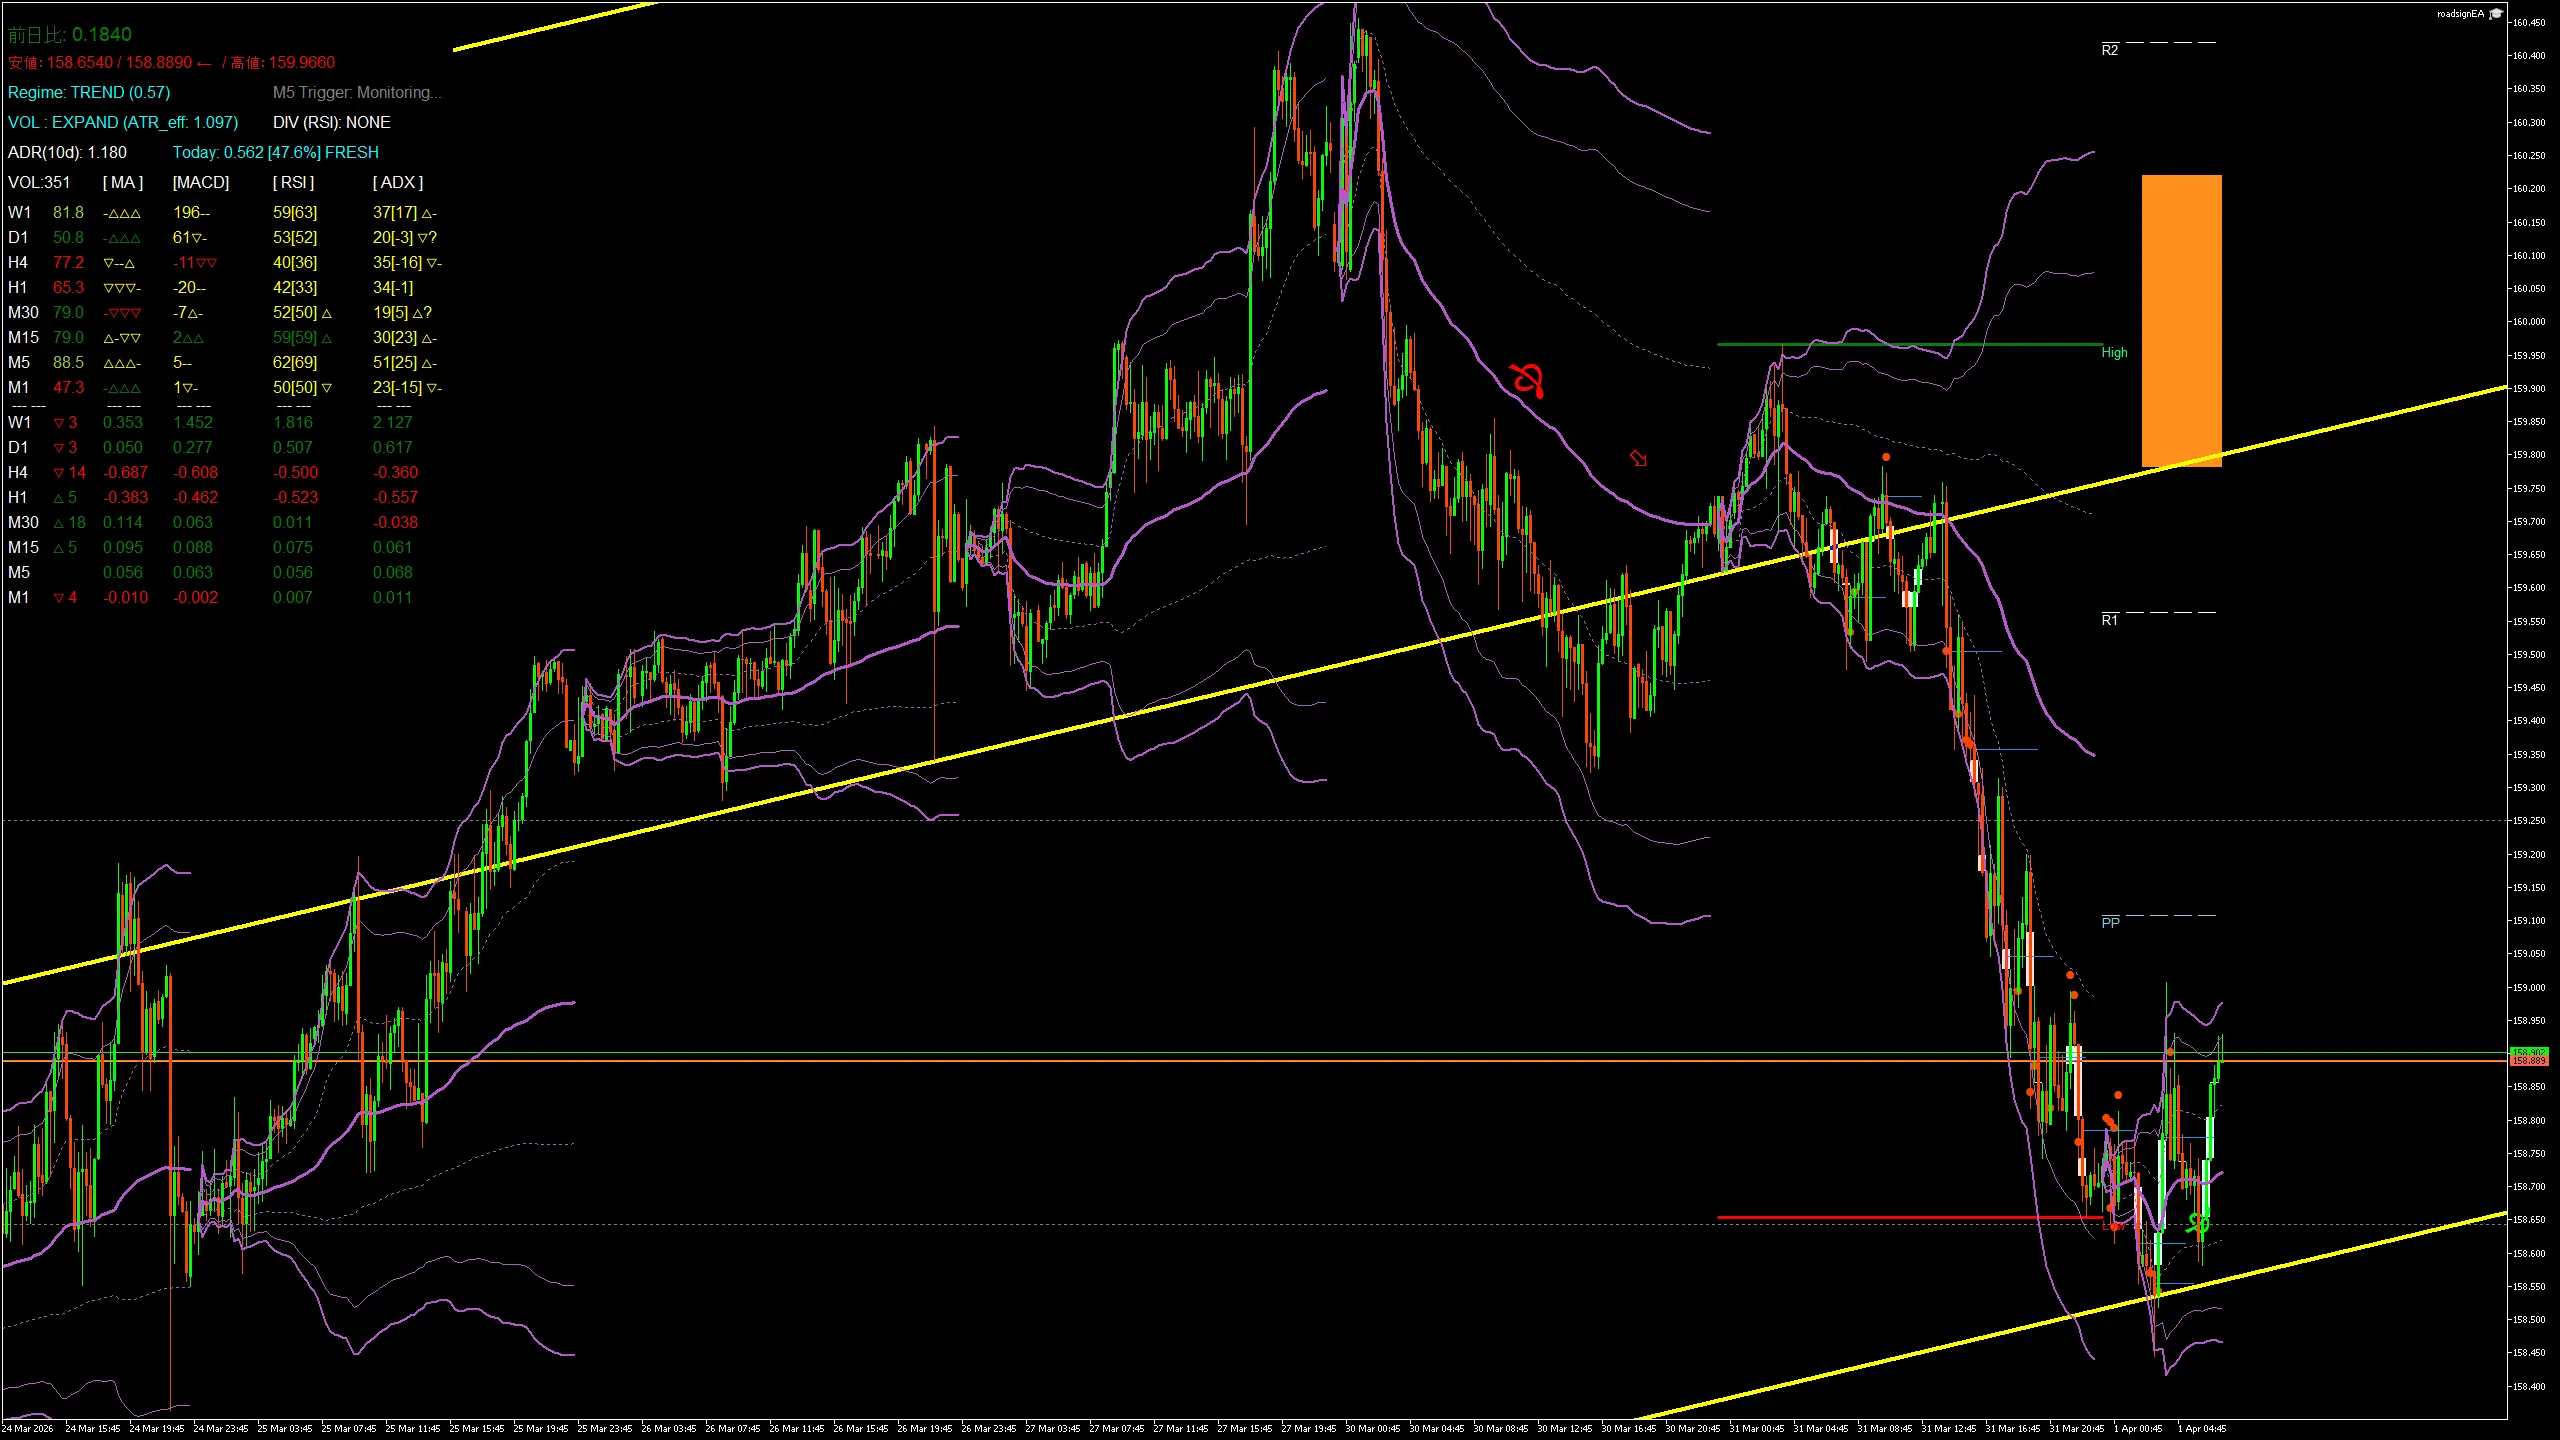The image size is (2560, 1440).
Task: Click the M5 Trigger: Monitoring status text
Action: point(357,92)
